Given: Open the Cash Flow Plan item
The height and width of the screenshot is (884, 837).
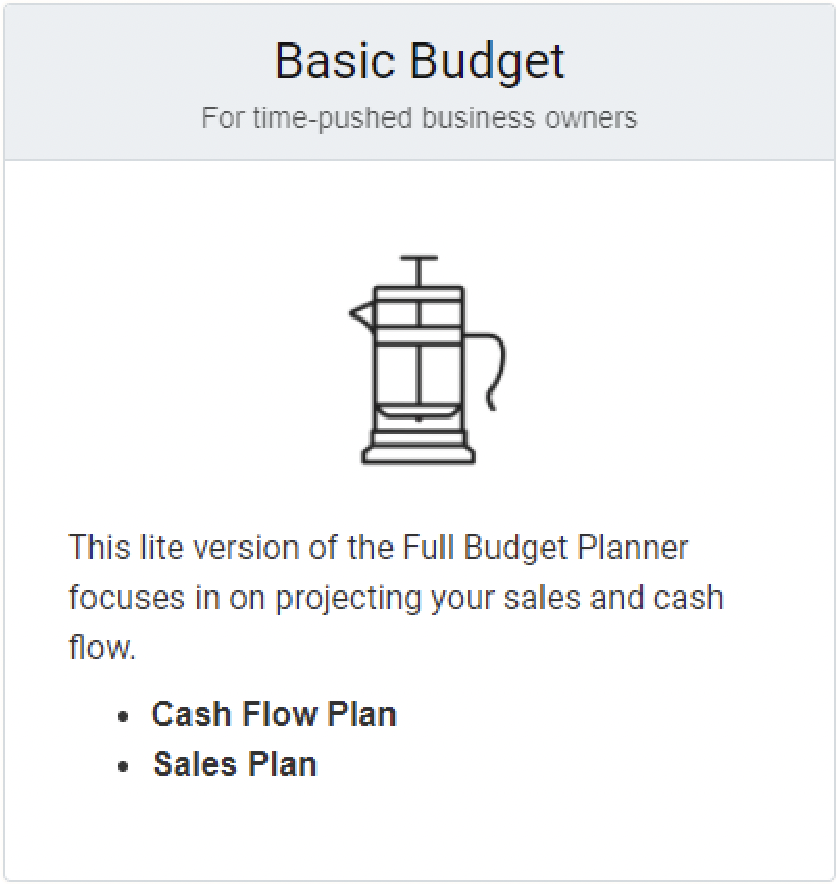Looking at the screenshot, I should (274, 715).
